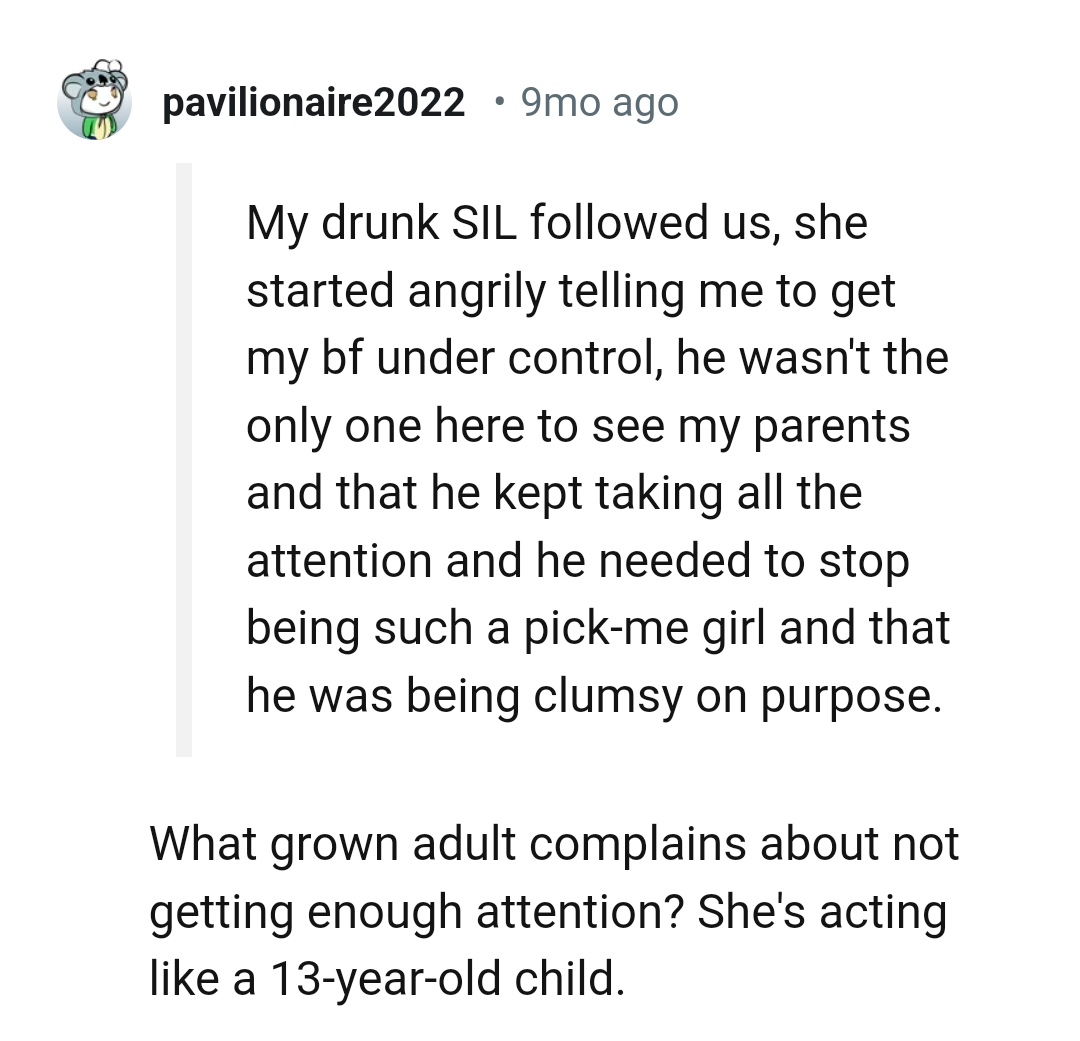This screenshot has width=1080, height=1041.
Task: Click the reply line "getting enough attention? She's acting"
Action: tap(548, 912)
